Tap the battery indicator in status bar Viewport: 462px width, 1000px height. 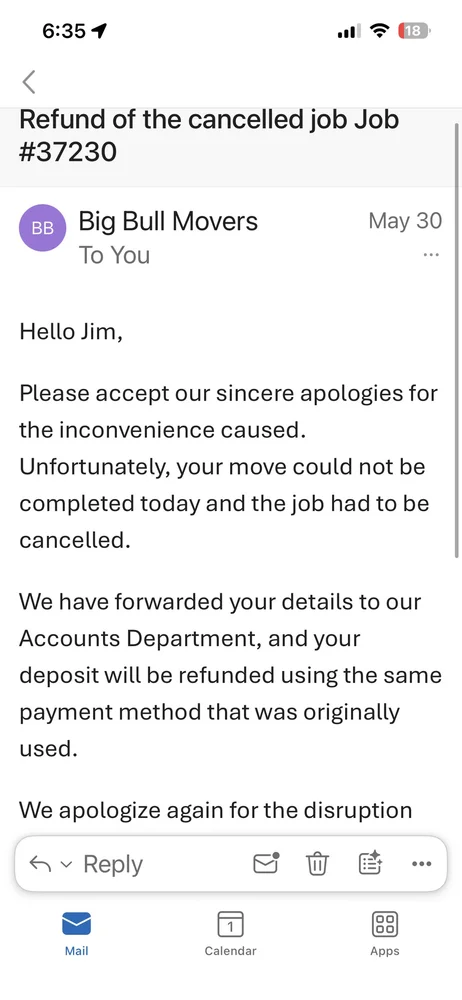[x=413, y=30]
